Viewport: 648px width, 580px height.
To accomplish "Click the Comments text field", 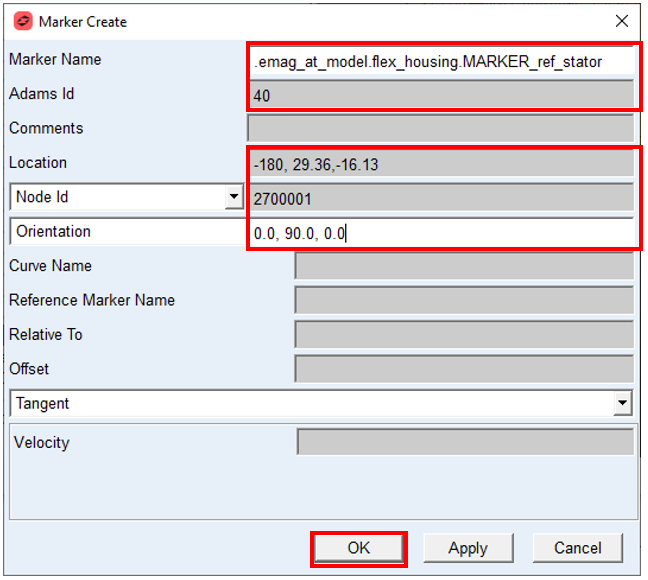I will click(441, 128).
